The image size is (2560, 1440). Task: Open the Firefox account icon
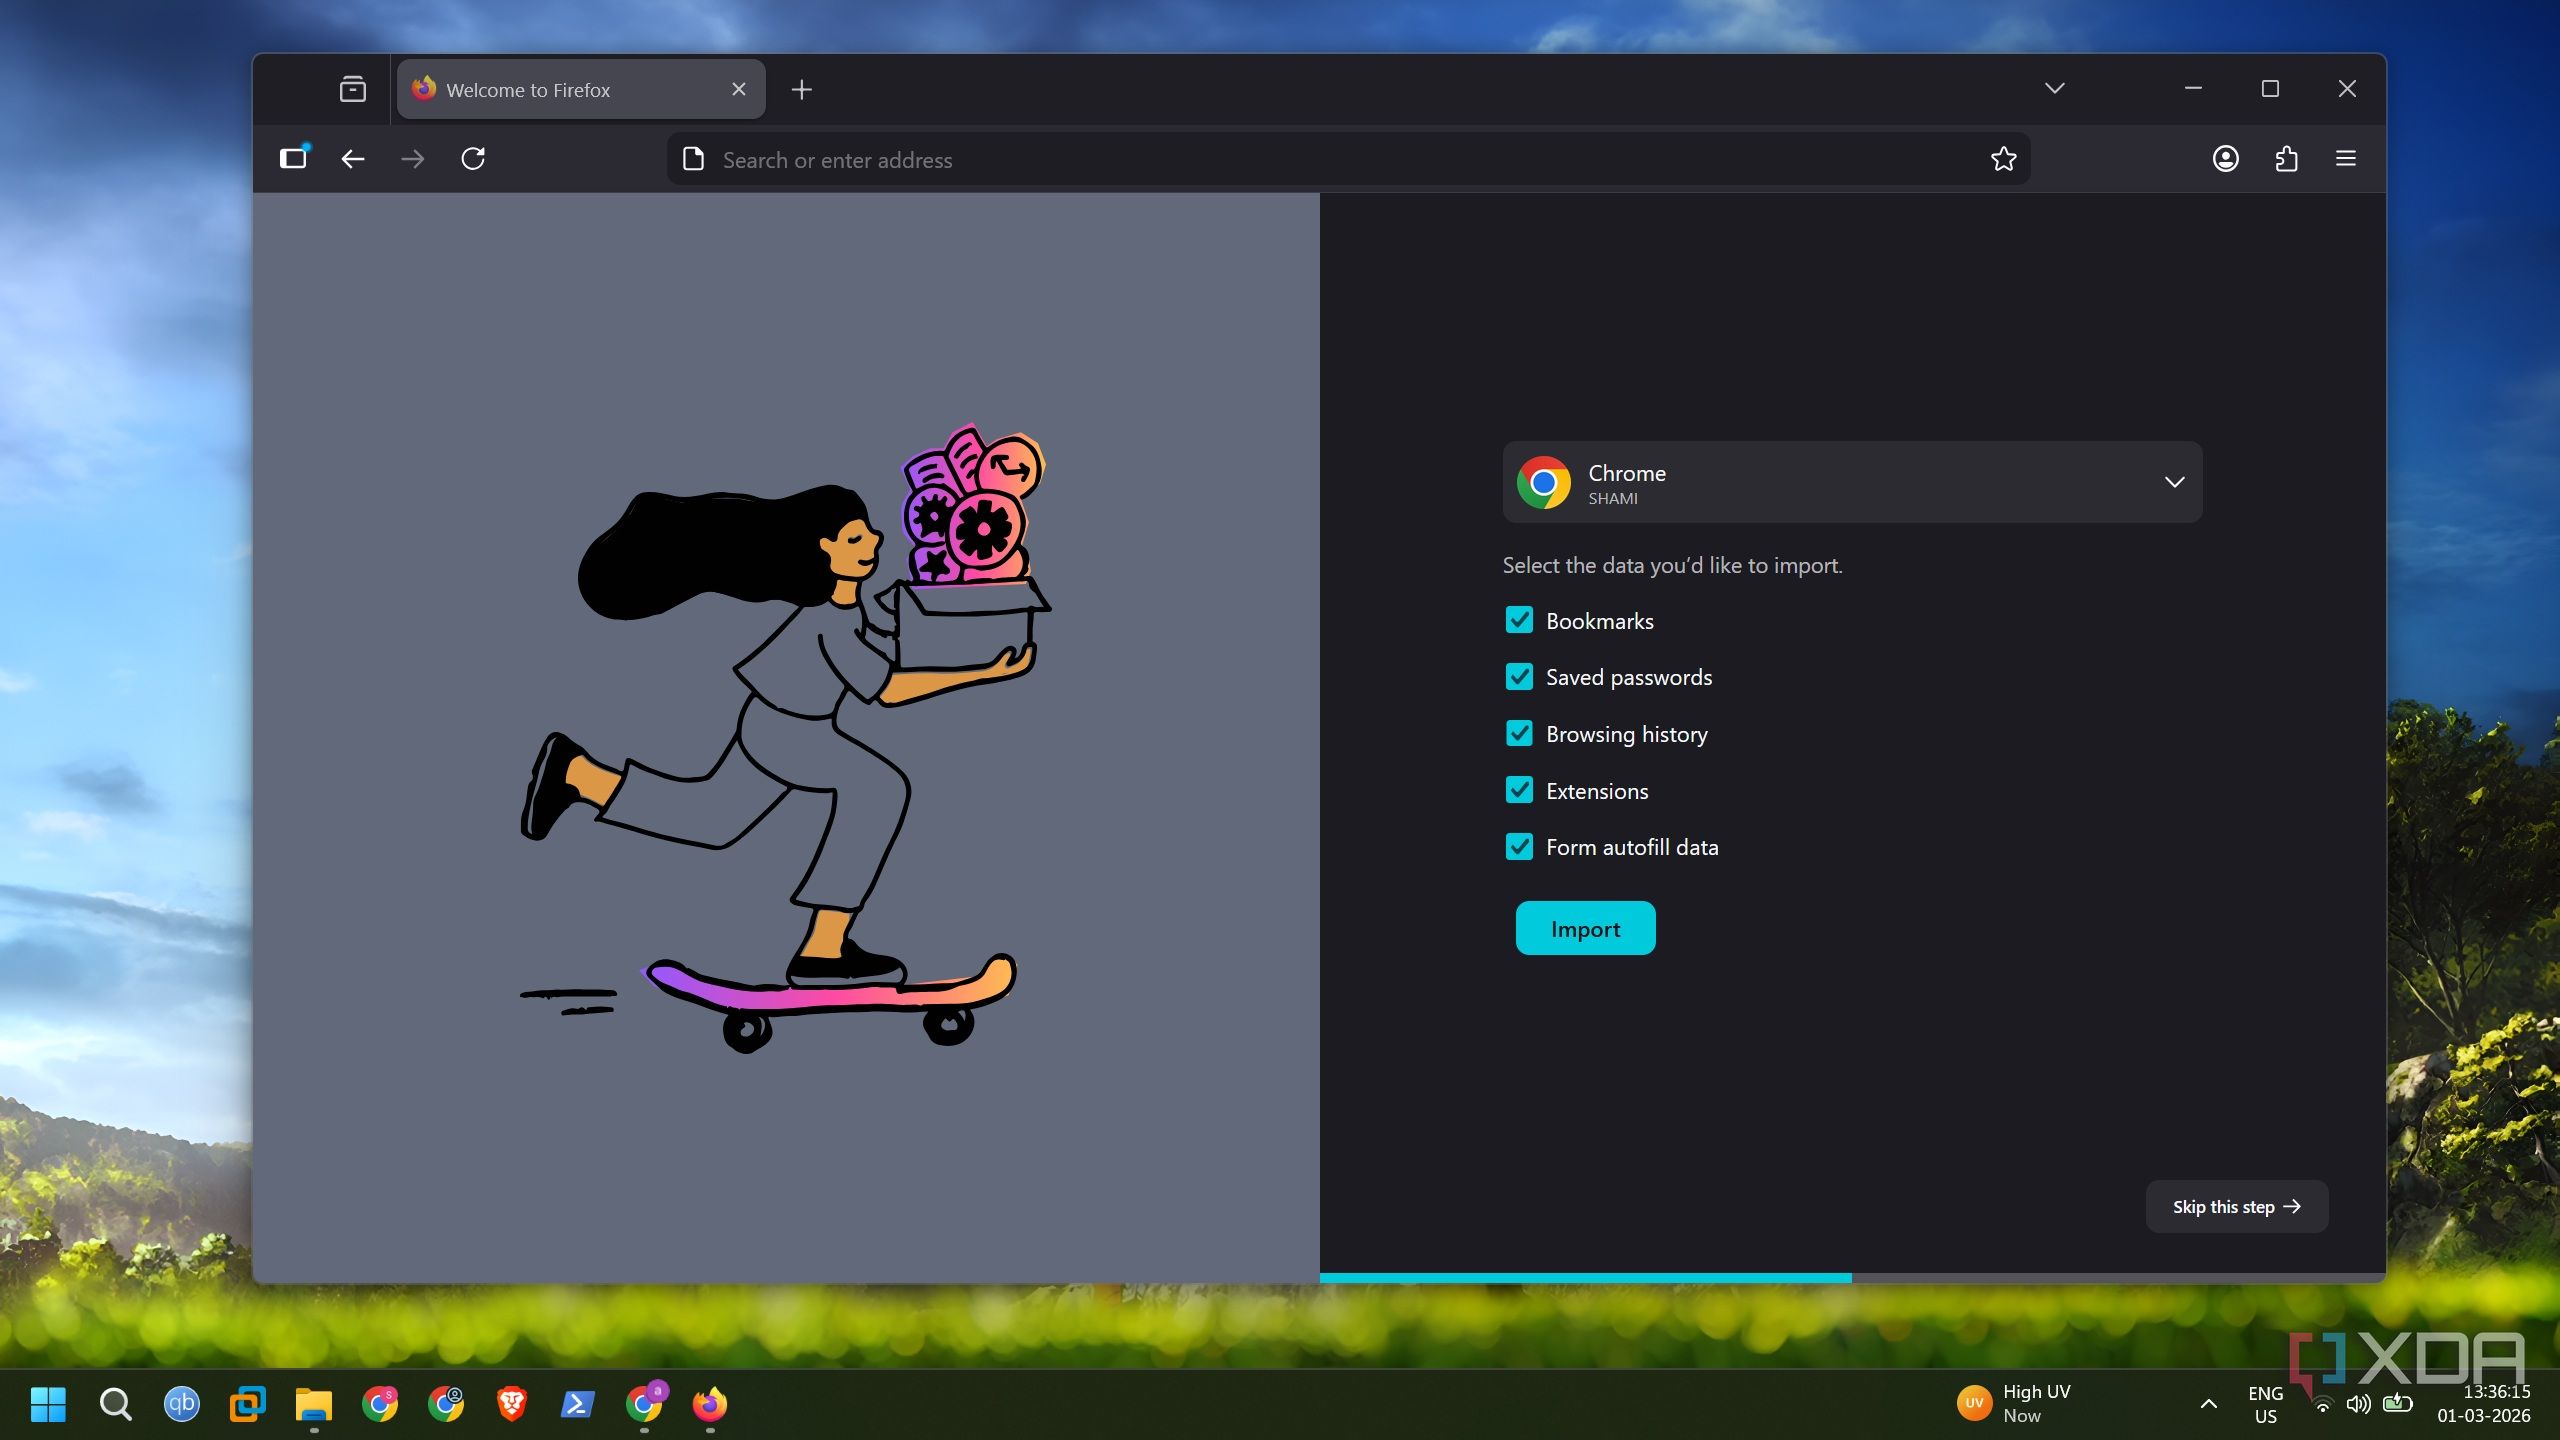click(2225, 158)
